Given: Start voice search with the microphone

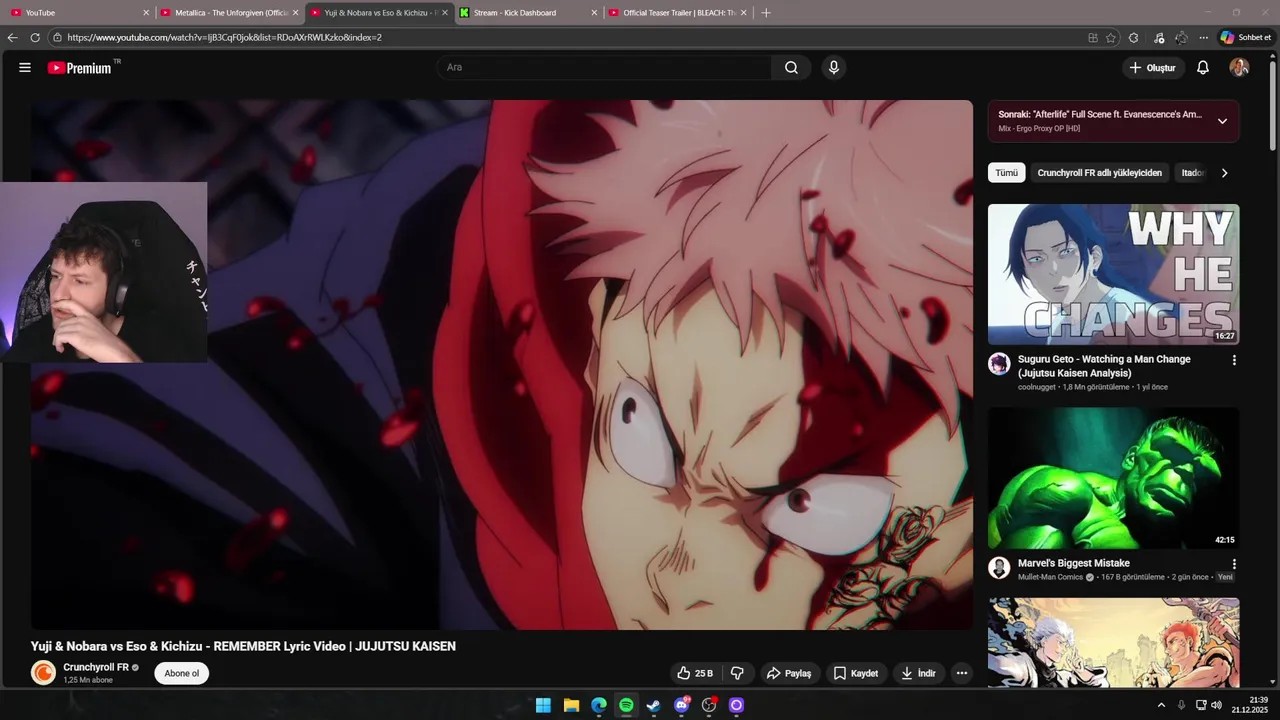Looking at the screenshot, I should tap(833, 67).
